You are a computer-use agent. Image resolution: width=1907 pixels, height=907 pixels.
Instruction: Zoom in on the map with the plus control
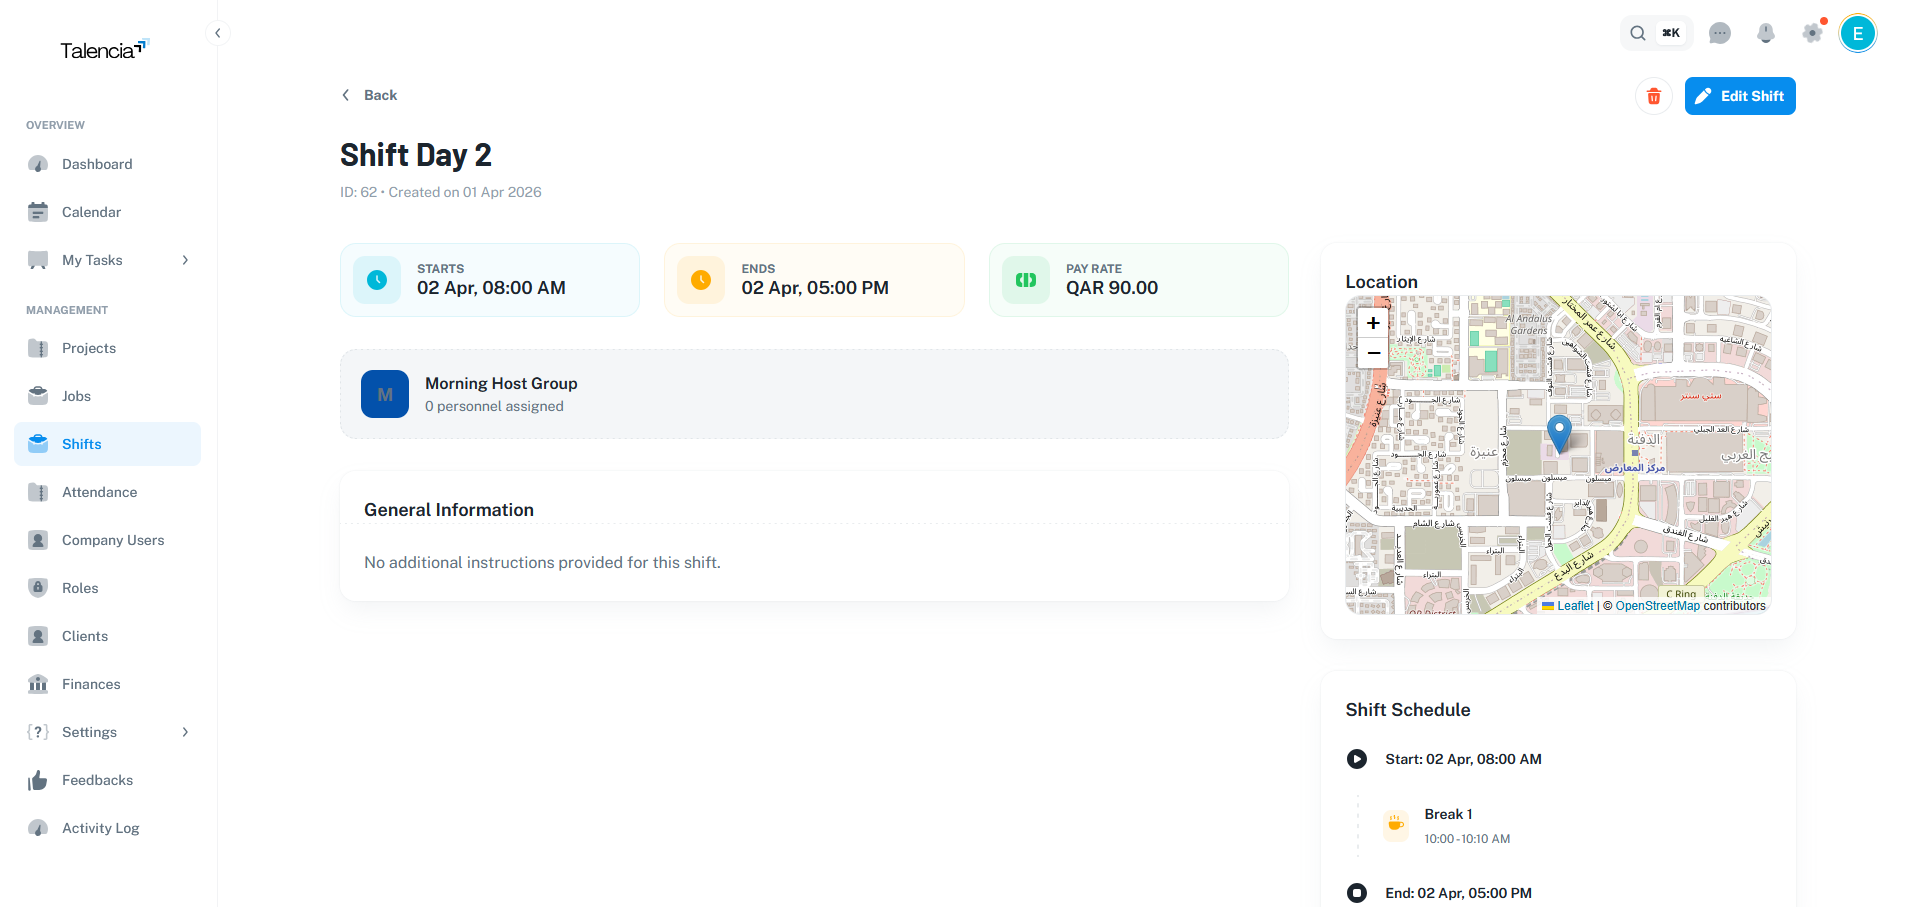pyautogui.click(x=1372, y=323)
